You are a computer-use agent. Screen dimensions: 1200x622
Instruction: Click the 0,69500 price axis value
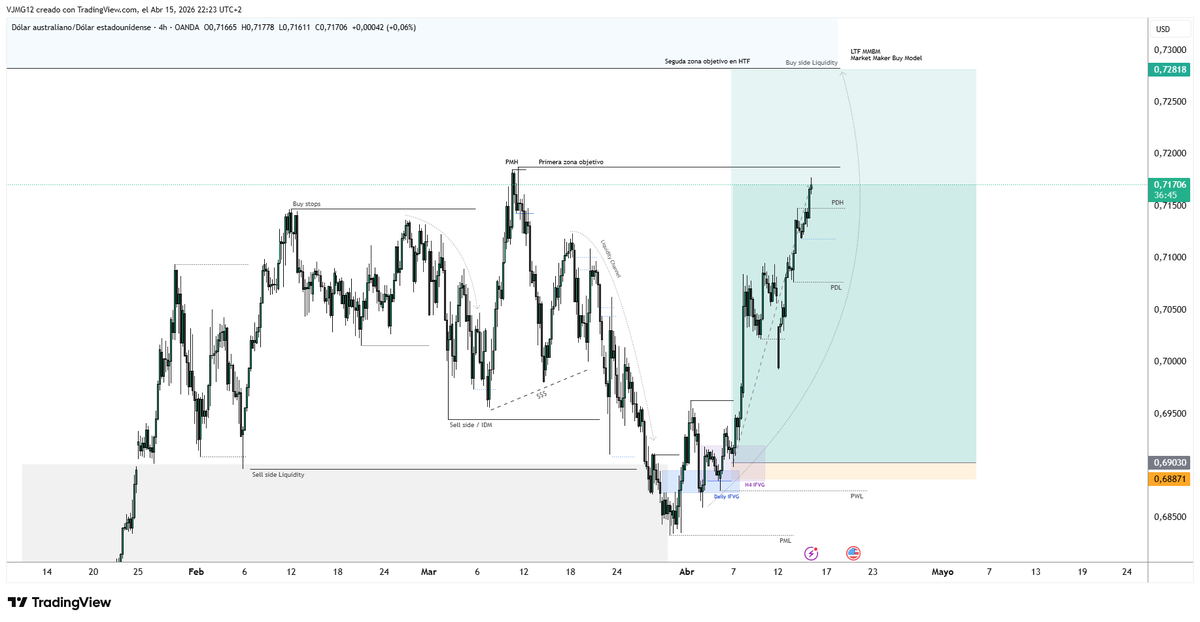pyautogui.click(x=1171, y=413)
